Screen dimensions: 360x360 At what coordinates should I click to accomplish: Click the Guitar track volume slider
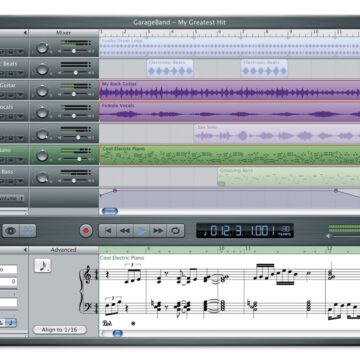[75, 94]
